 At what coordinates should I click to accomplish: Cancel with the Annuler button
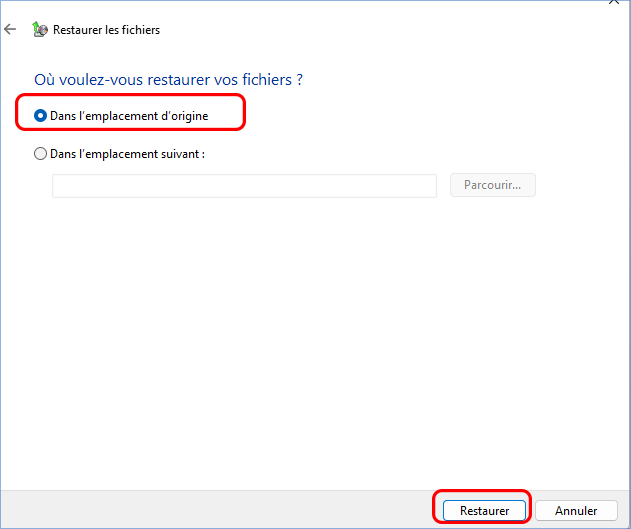click(x=576, y=510)
